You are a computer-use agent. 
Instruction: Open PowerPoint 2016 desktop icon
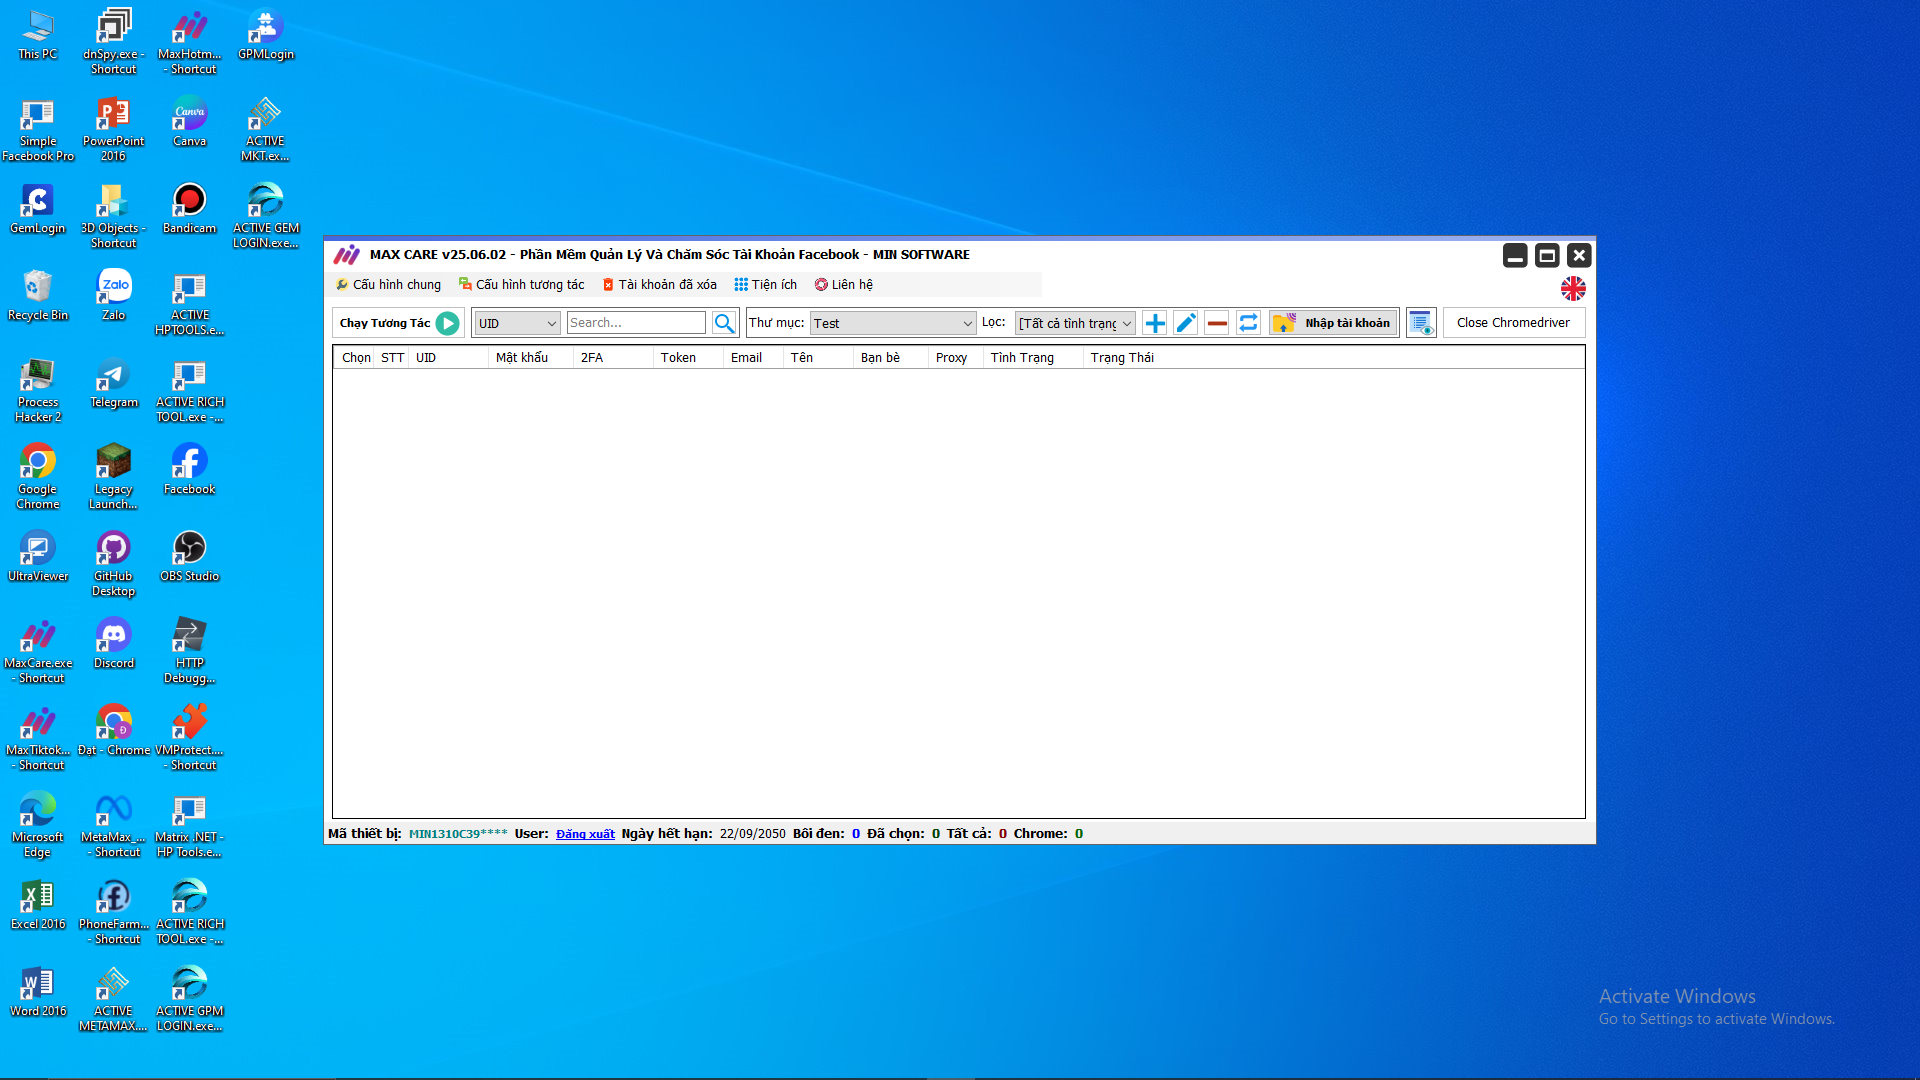pyautogui.click(x=114, y=130)
